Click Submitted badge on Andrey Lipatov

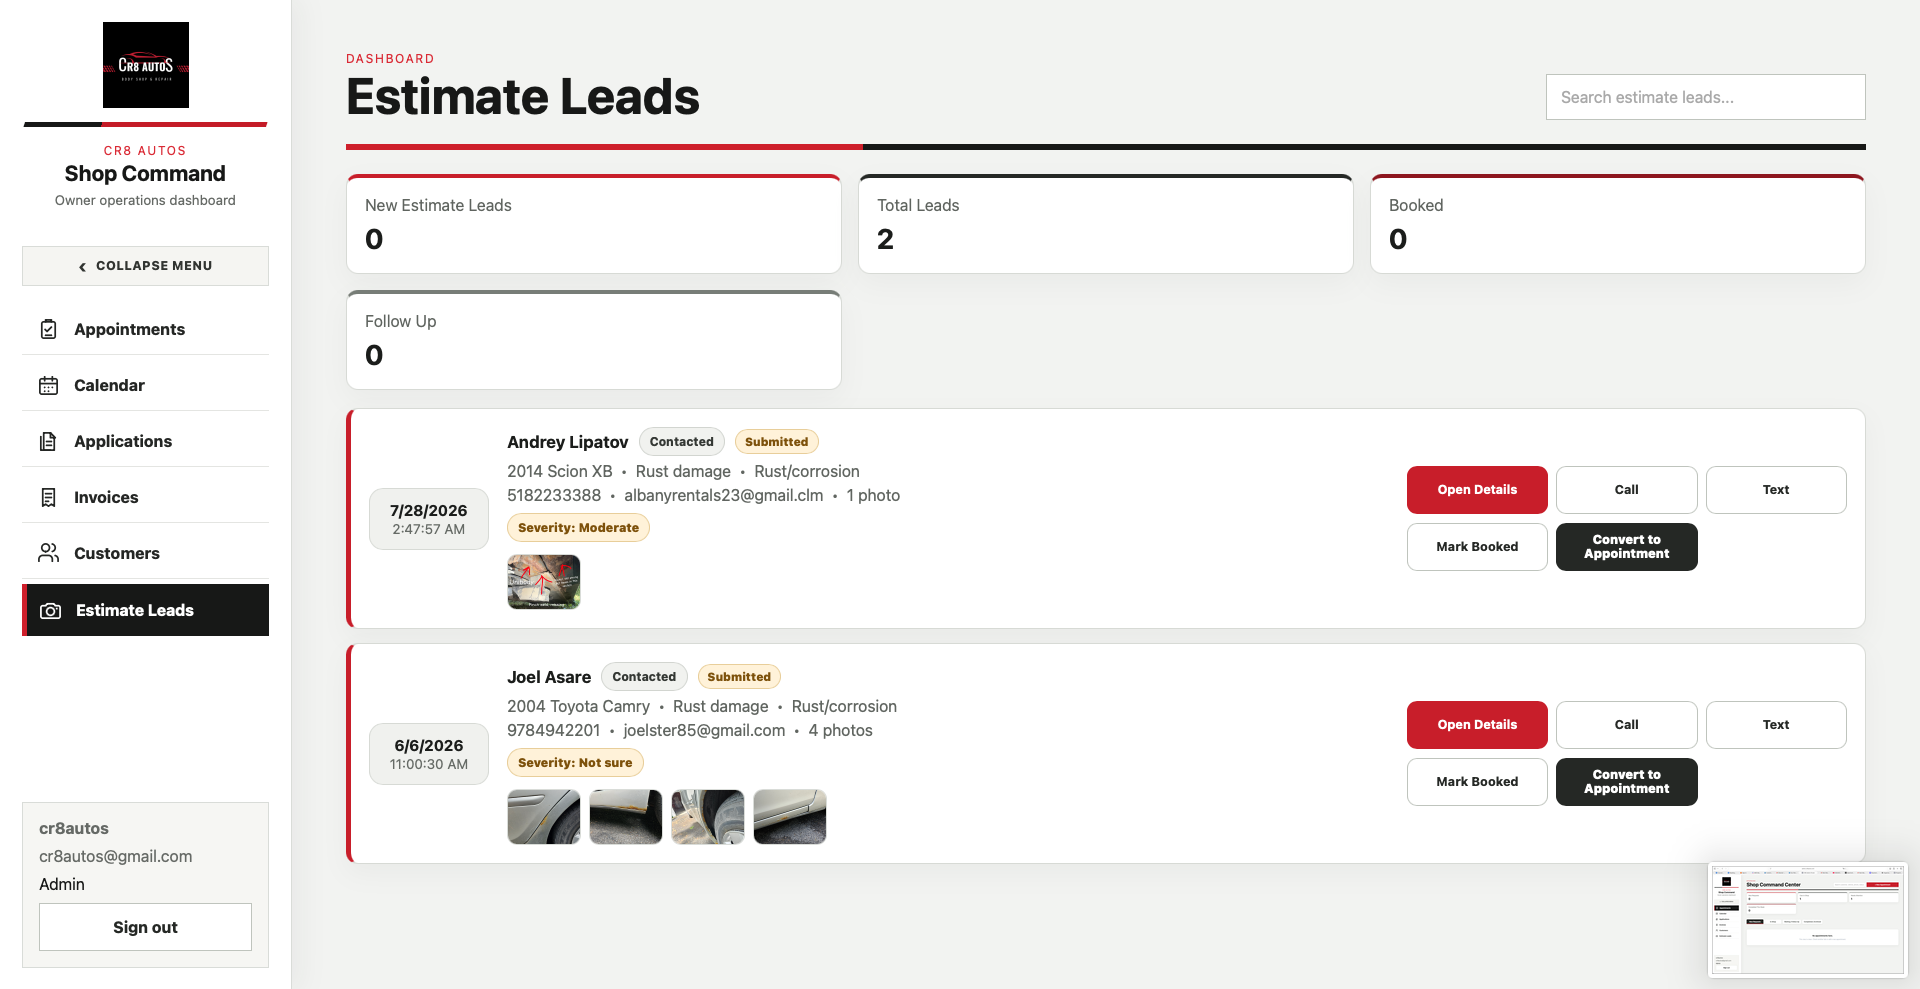tap(776, 442)
